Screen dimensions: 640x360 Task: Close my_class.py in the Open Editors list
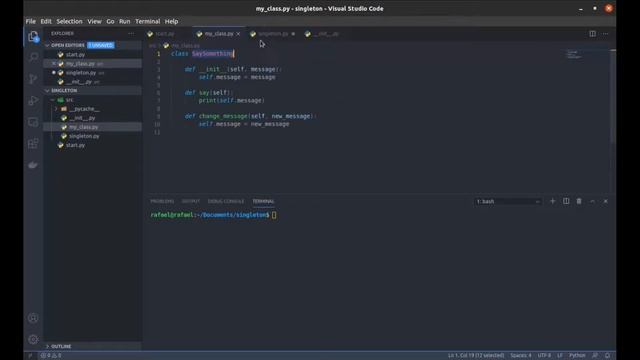(54, 64)
